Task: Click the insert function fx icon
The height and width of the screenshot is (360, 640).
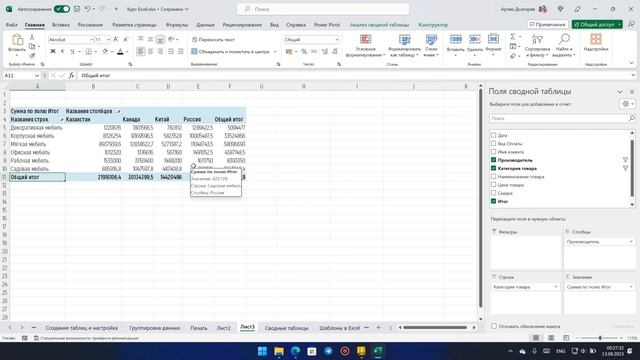Action: click(71, 76)
